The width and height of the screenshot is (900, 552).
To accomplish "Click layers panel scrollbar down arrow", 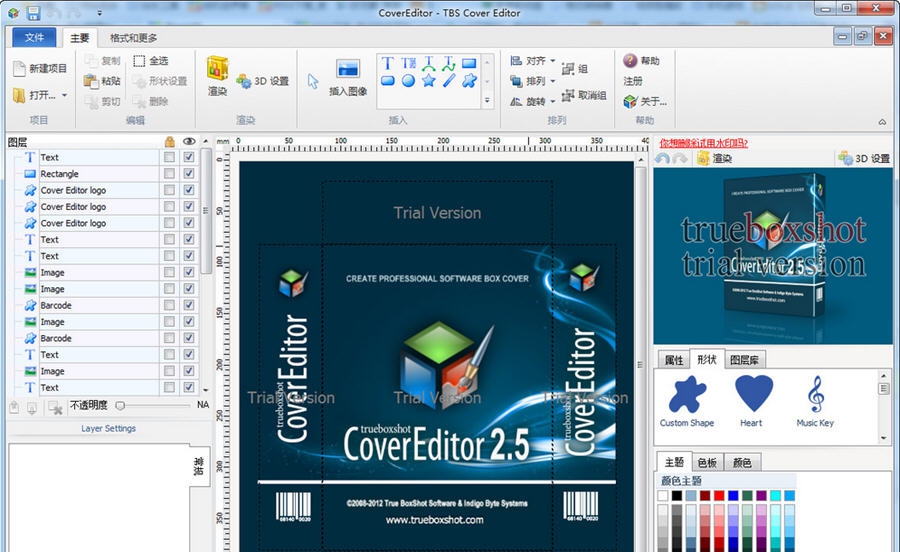I will (205, 390).
